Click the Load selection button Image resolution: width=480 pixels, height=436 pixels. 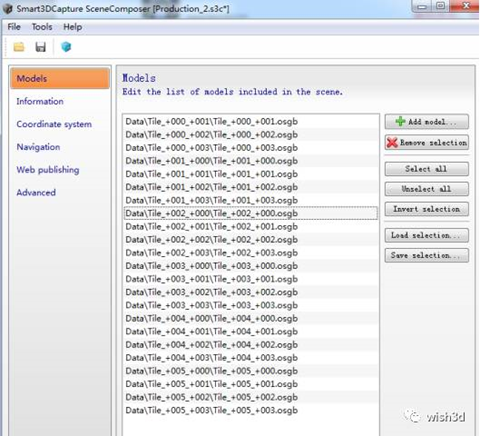[427, 235]
